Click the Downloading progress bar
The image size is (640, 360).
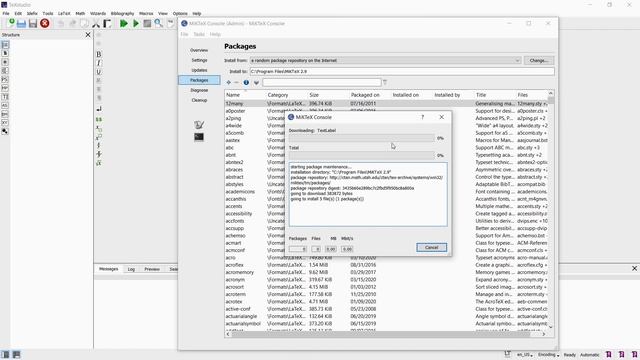pyautogui.click(x=362, y=138)
